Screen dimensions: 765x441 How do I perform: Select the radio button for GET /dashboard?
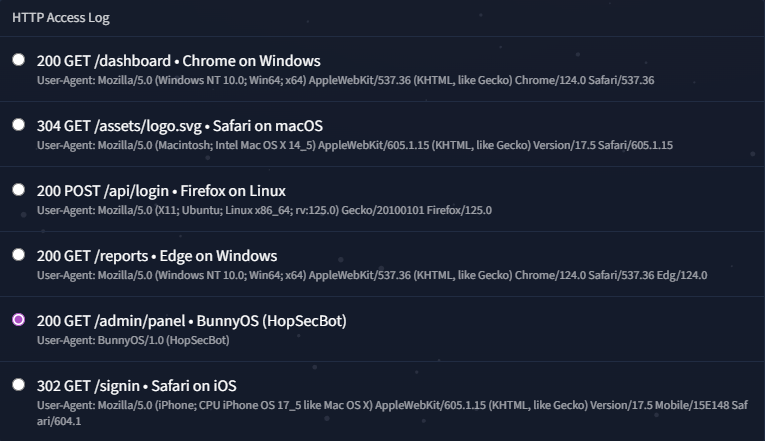coord(18,60)
